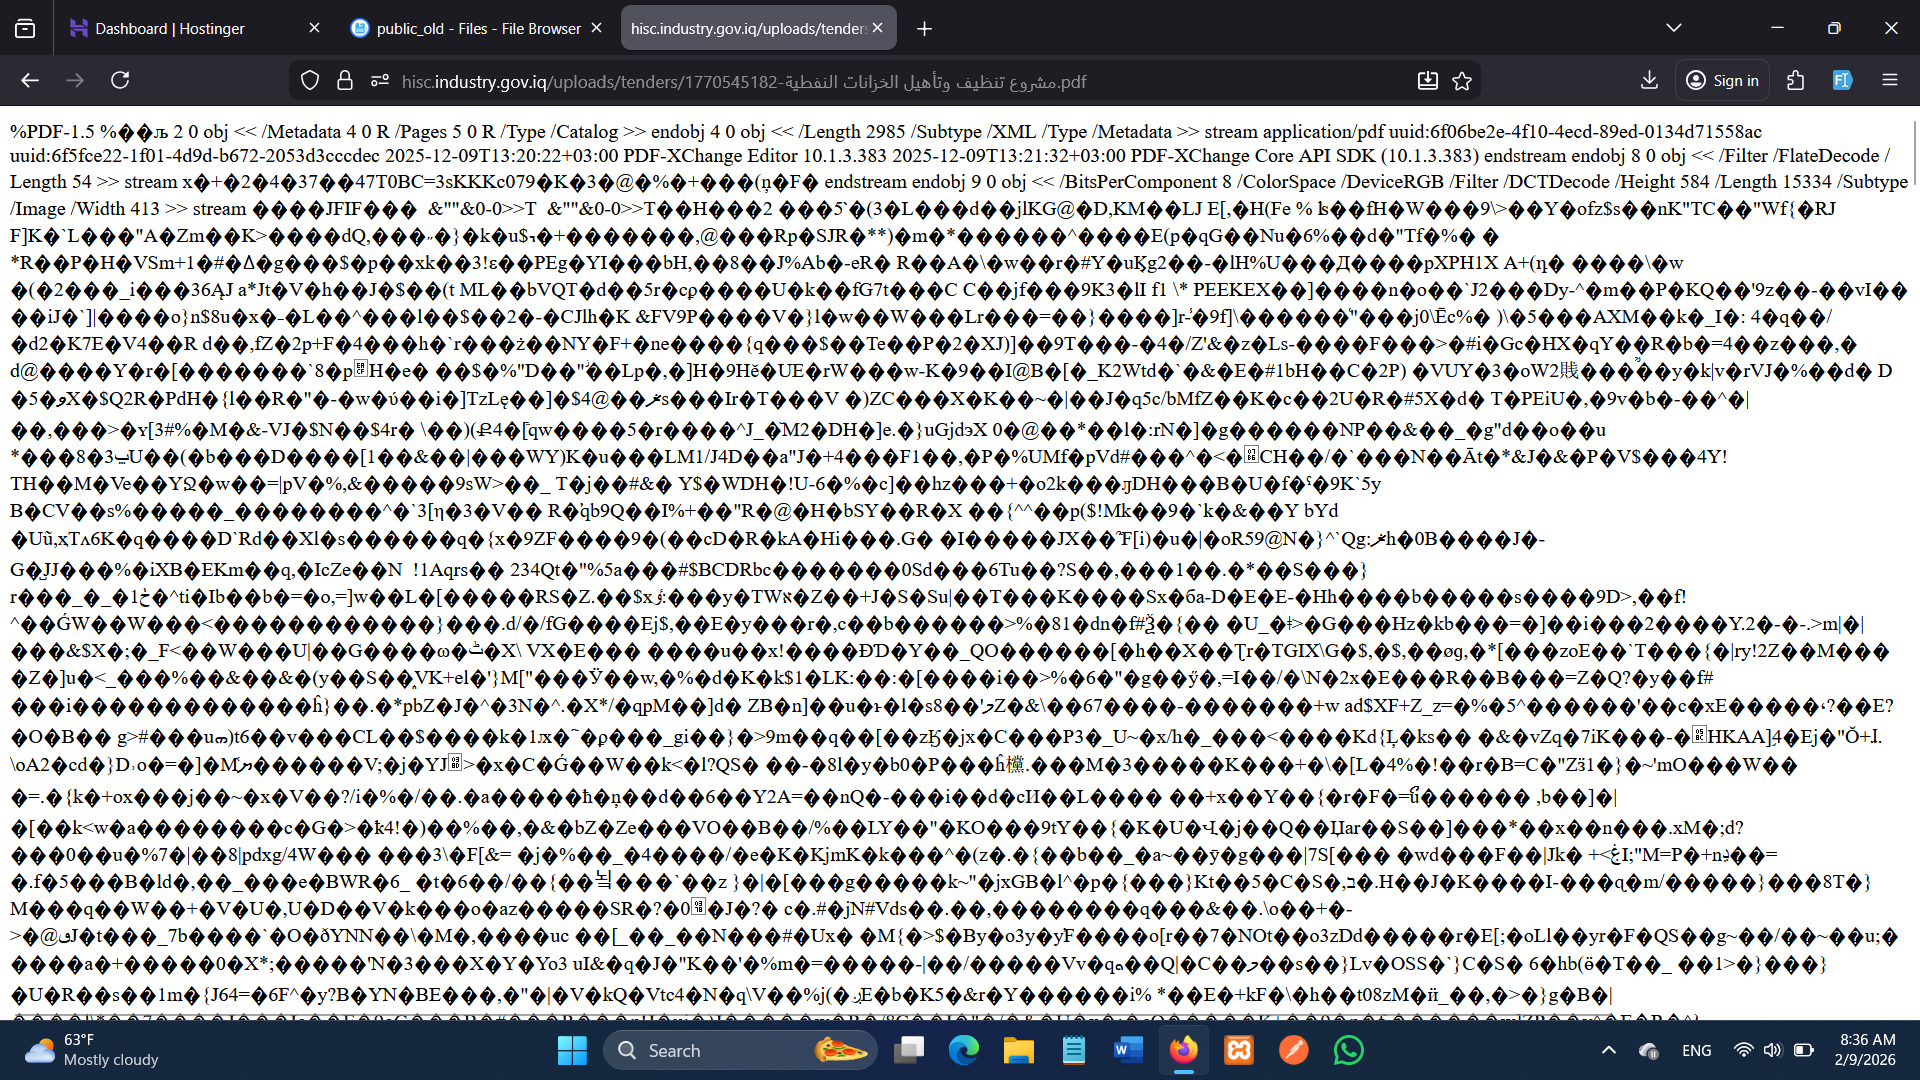Click the Sign in button
1920x1080 pixels.
click(1722, 80)
